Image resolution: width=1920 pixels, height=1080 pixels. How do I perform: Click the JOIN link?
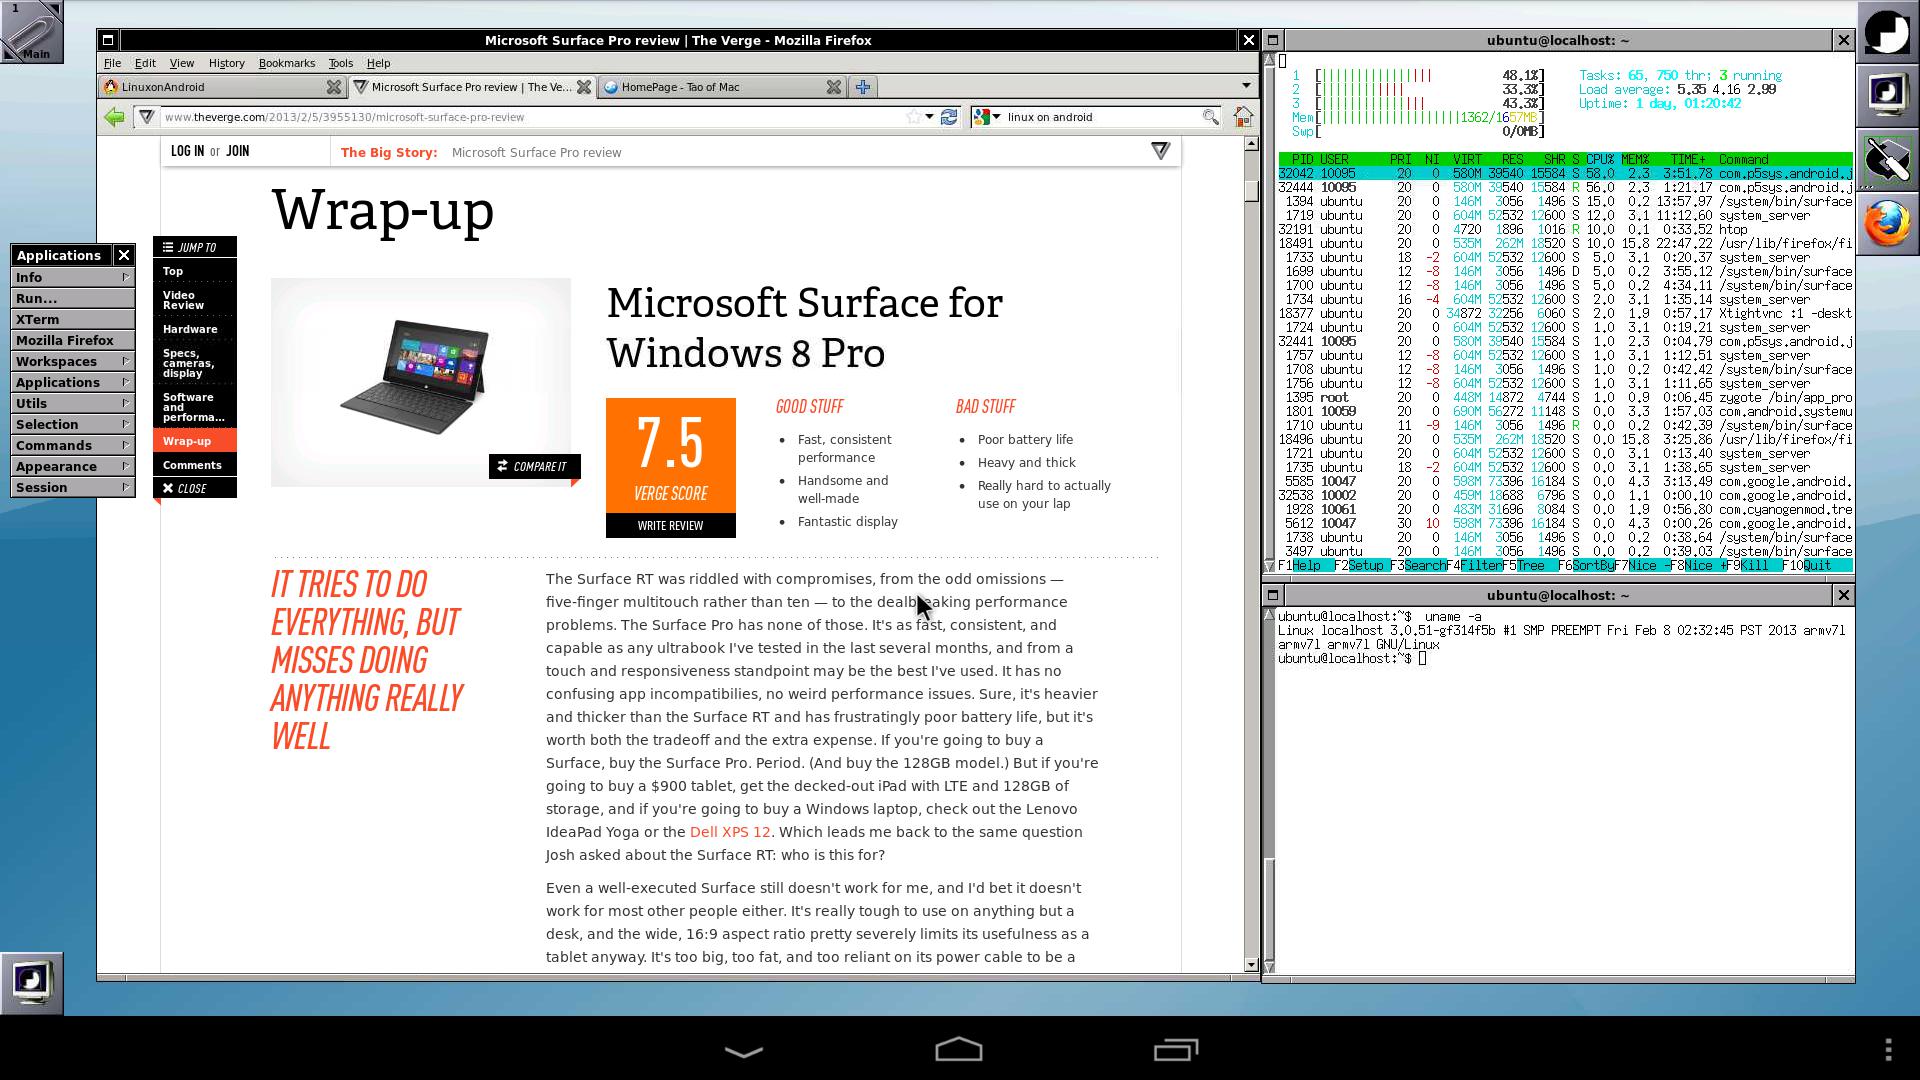(x=238, y=151)
